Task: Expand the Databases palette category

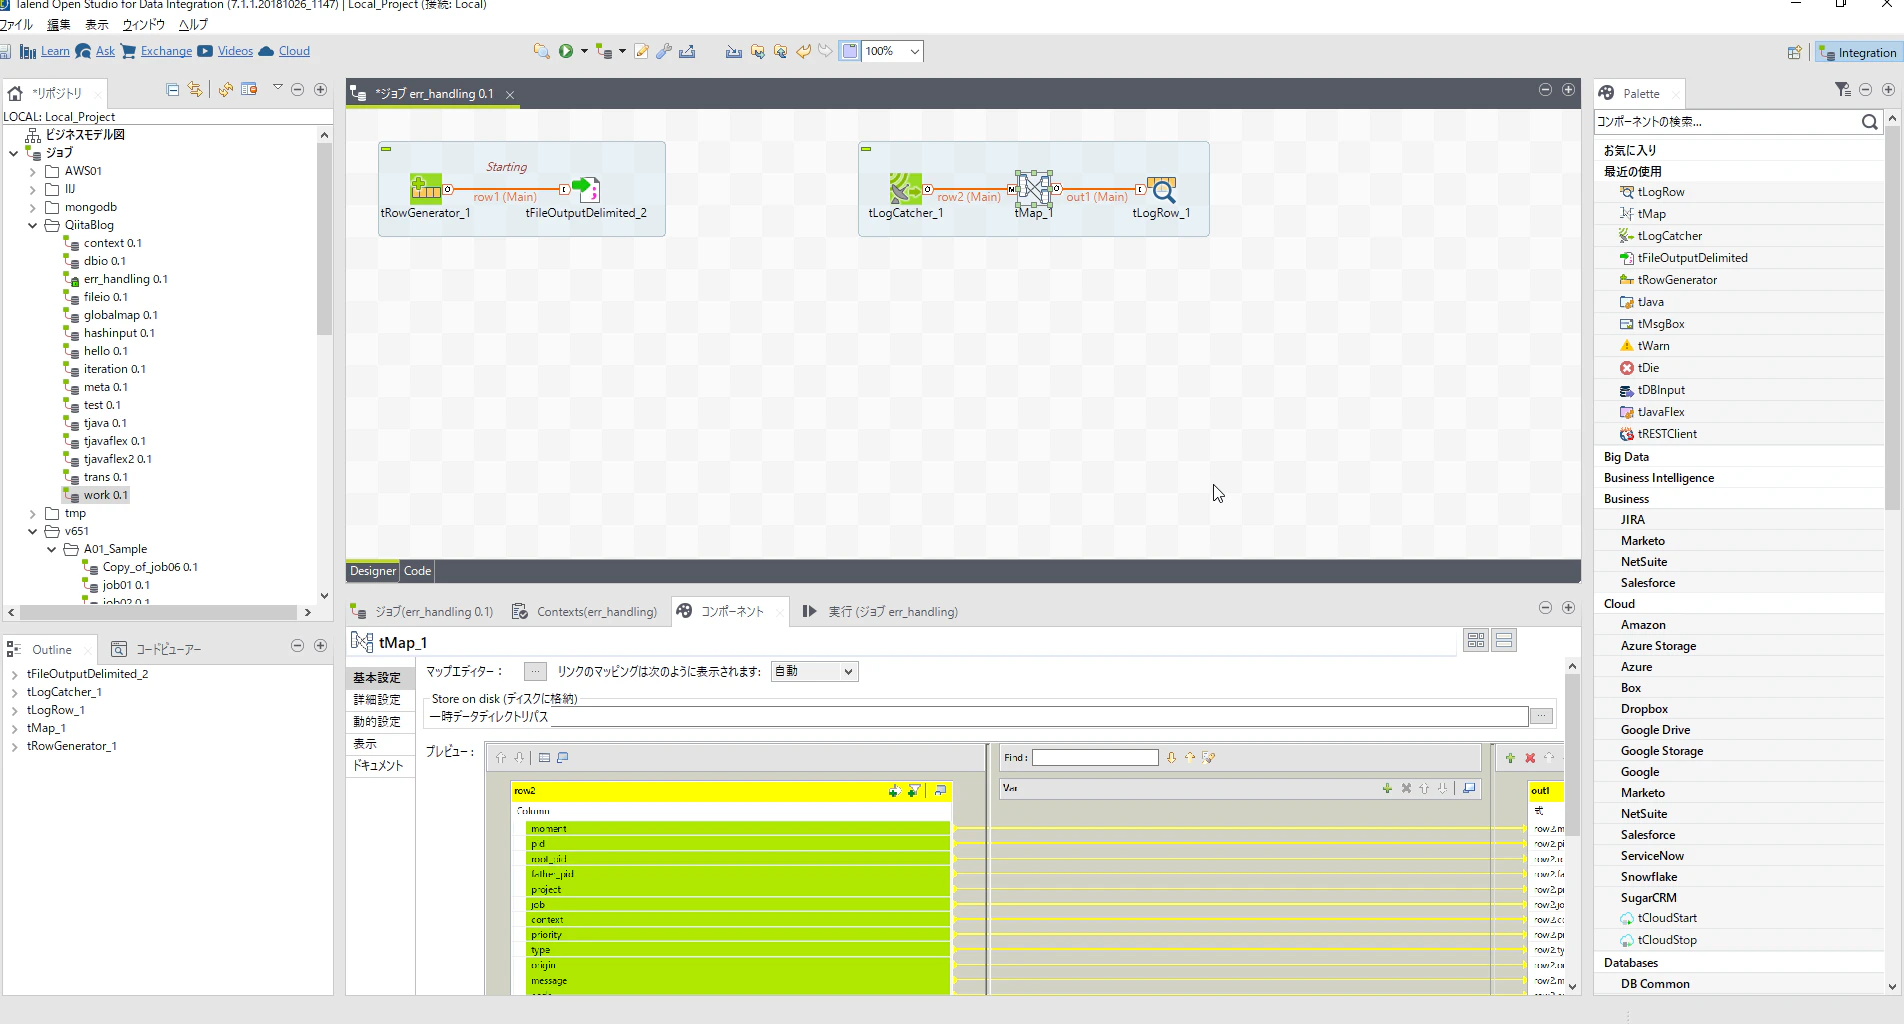Action: click(x=1630, y=963)
